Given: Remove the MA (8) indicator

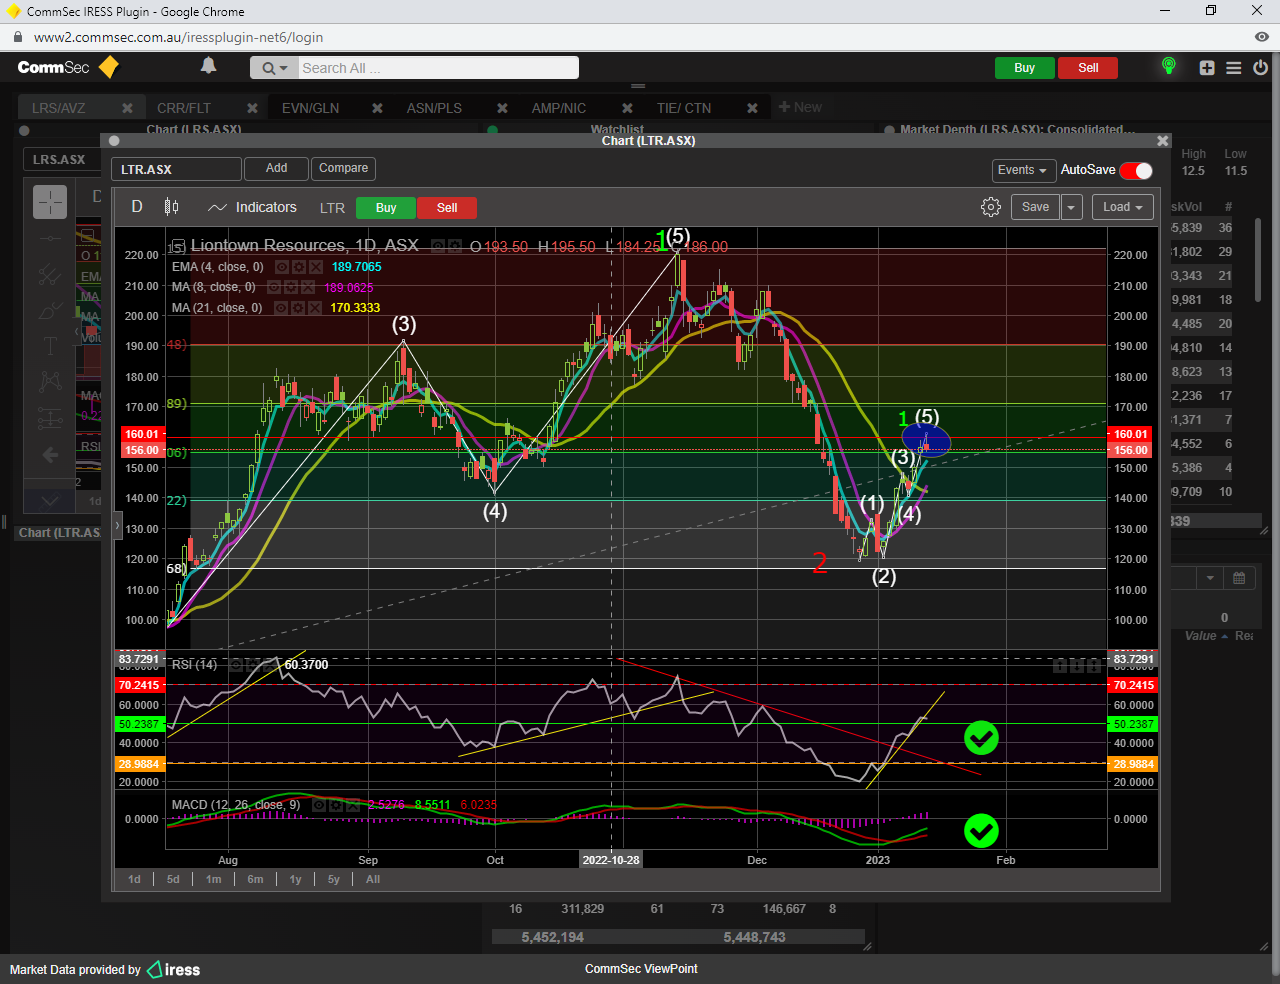Looking at the screenshot, I should [x=307, y=287].
